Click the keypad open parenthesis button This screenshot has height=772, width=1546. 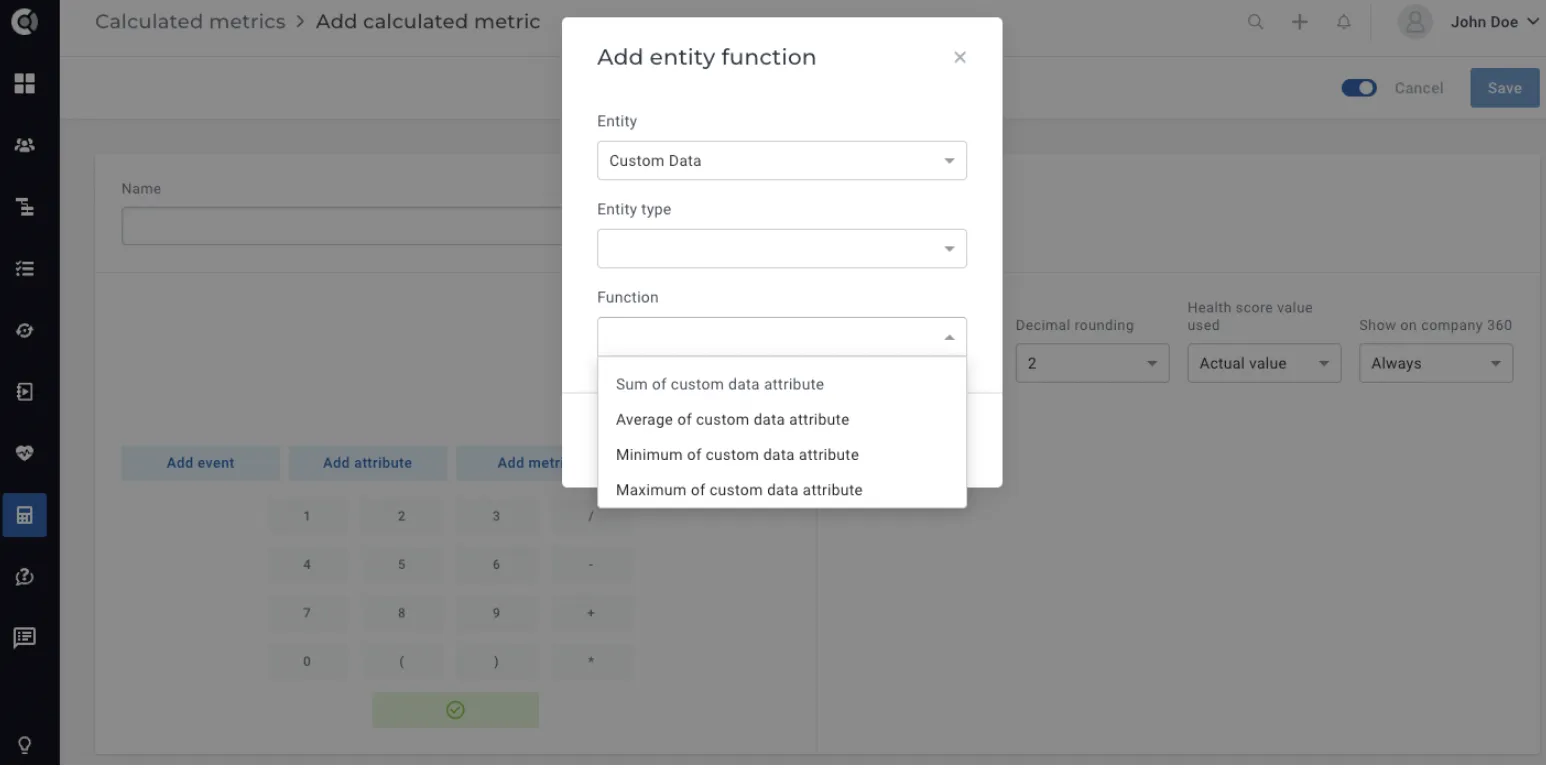tap(401, 662)
